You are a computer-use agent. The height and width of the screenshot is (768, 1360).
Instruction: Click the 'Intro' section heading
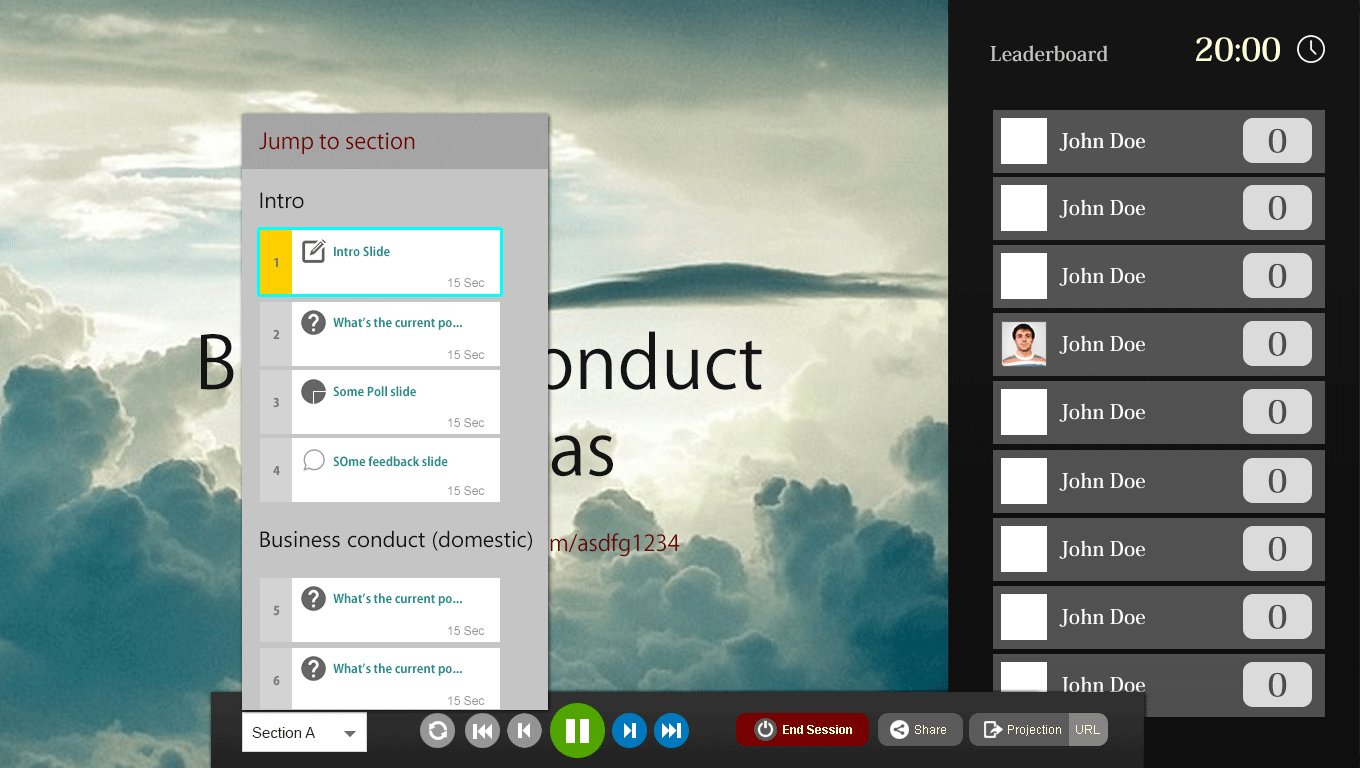[x=282, y=201]
